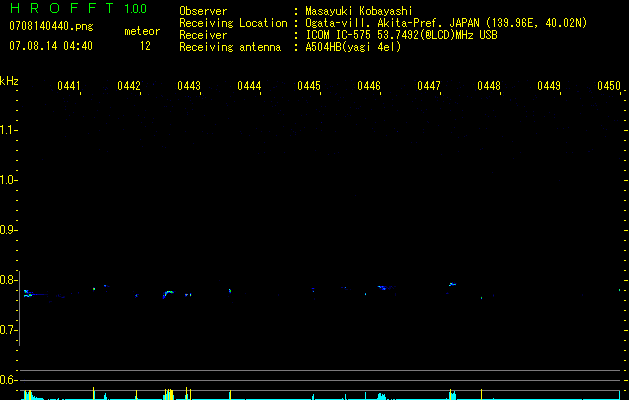Click the 0441 time marker

click(x=69, y=86)
